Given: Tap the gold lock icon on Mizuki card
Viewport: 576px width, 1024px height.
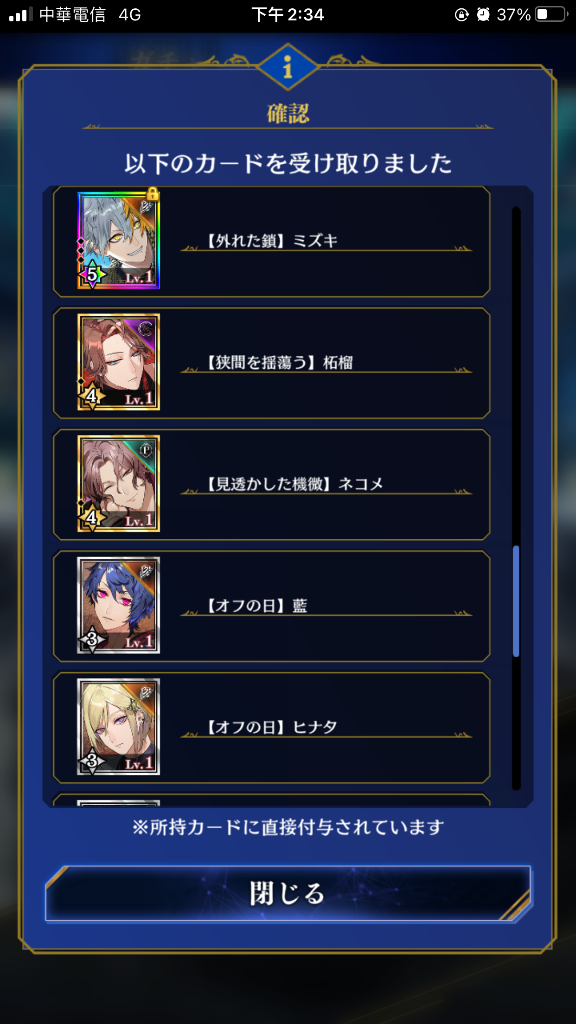Looking at the screenshot, I should 152,193.
